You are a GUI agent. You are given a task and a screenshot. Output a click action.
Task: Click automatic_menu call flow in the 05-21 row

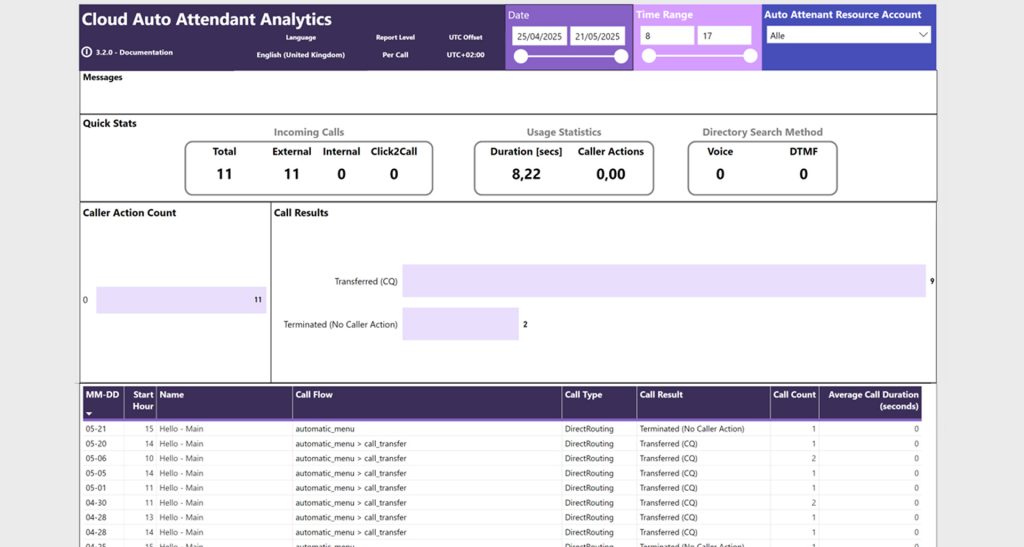click(325, 429)
